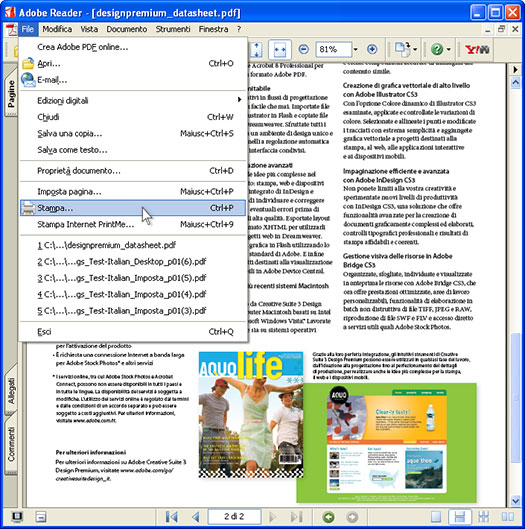This screenshot has width=525, height=529.
Task: Click the Aqualife magazine cover image
Action: (x=251, y=414)
